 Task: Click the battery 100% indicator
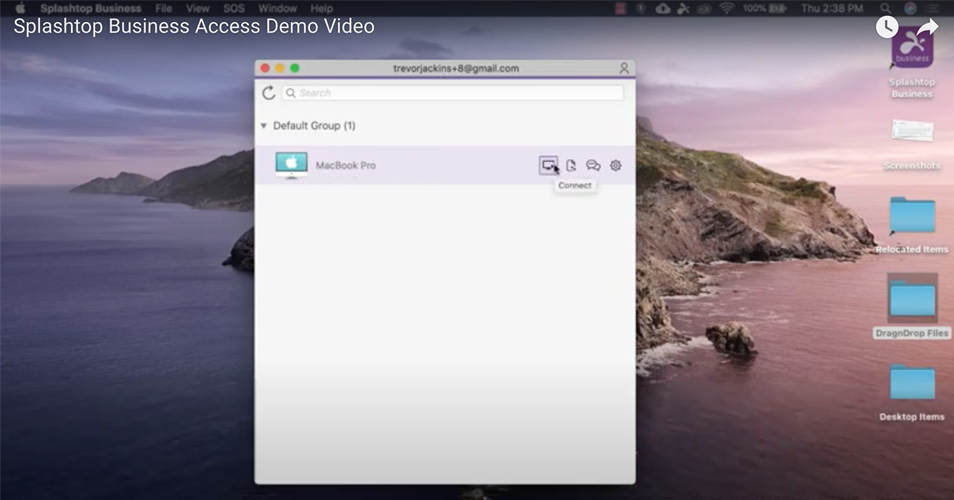[764, 8]
